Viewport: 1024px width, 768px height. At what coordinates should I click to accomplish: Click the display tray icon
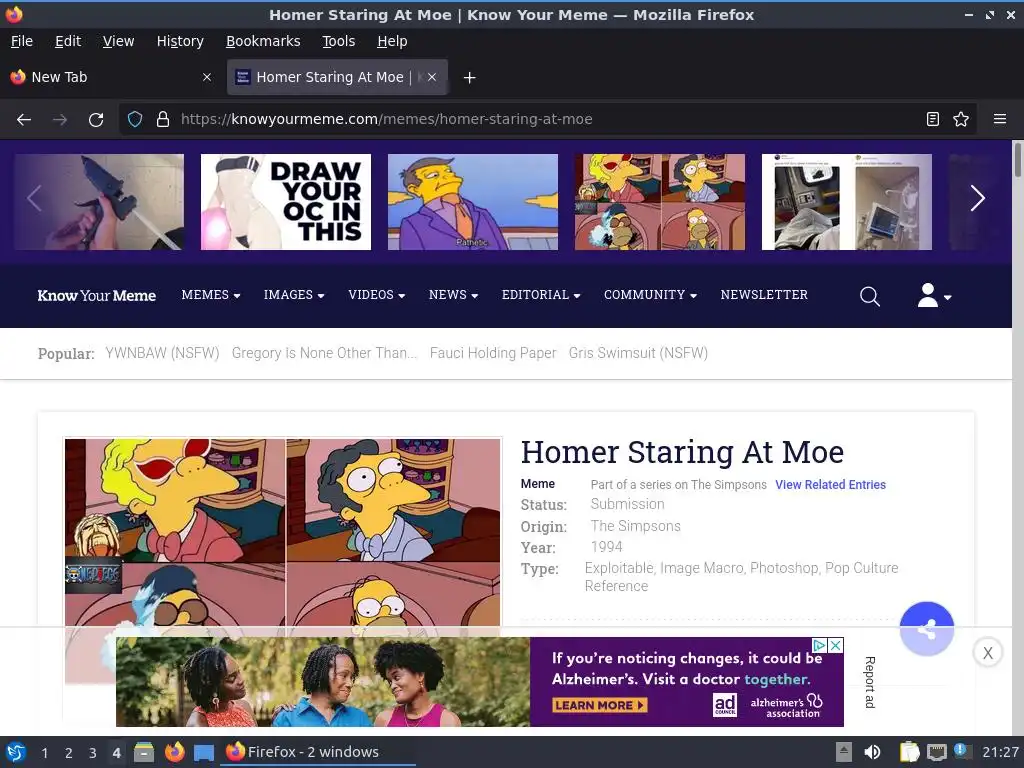936,752
